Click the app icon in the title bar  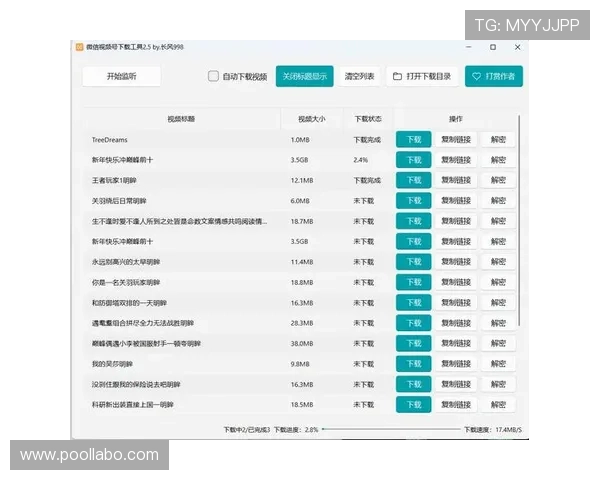(x=80, y=47)
